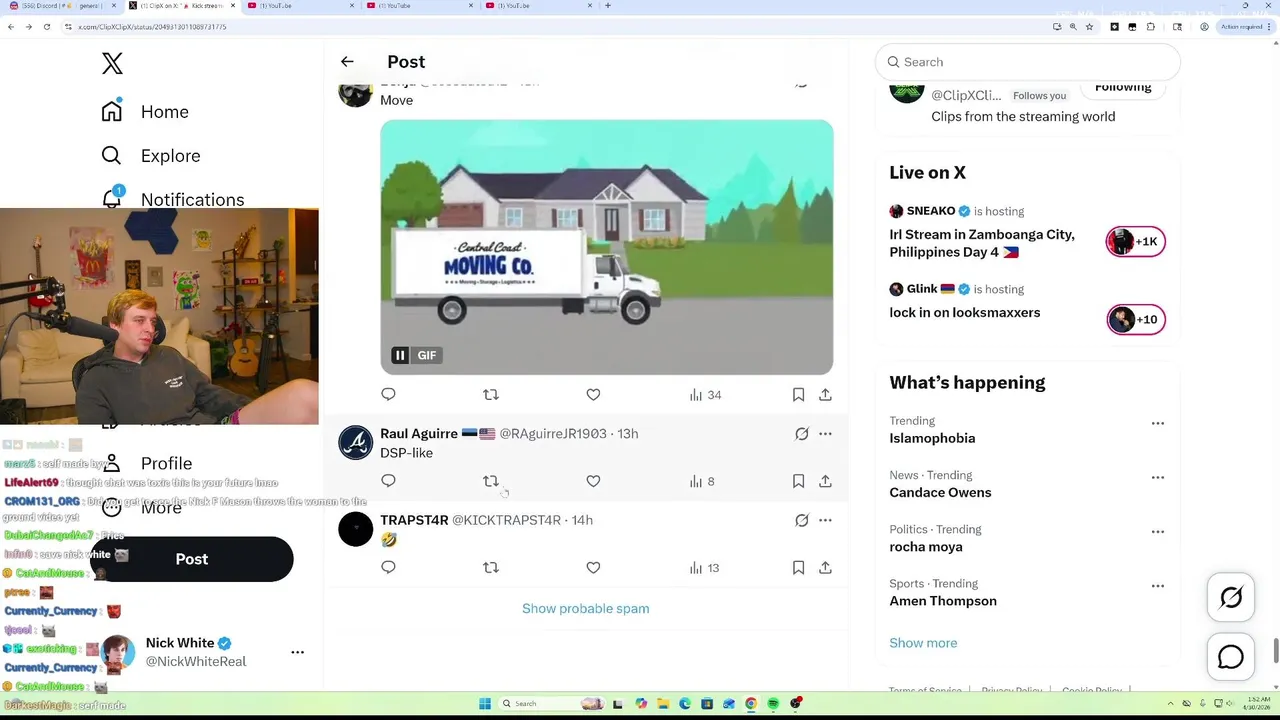Open Raul Aguirre's profile avatar
1280x720 pixels.
tap(355, 443)
